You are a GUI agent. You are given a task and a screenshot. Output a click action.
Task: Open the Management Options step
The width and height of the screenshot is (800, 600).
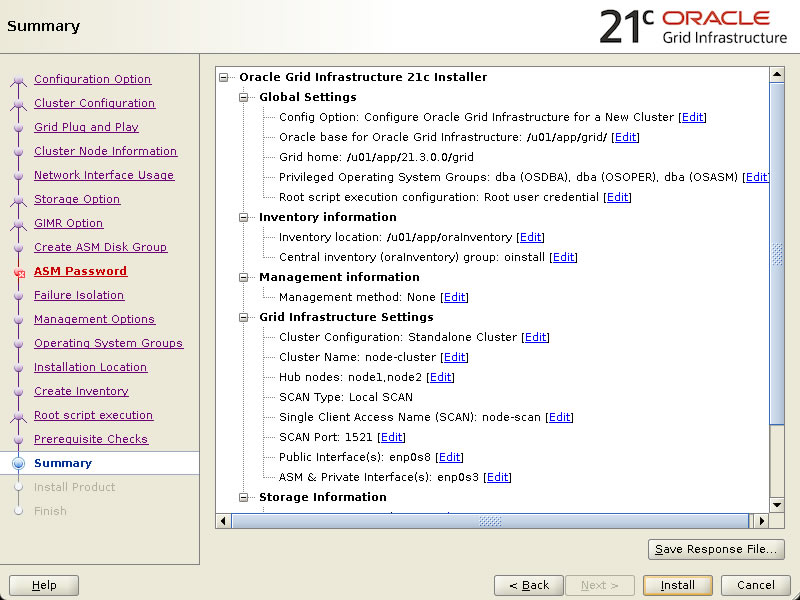coord(94,319)
